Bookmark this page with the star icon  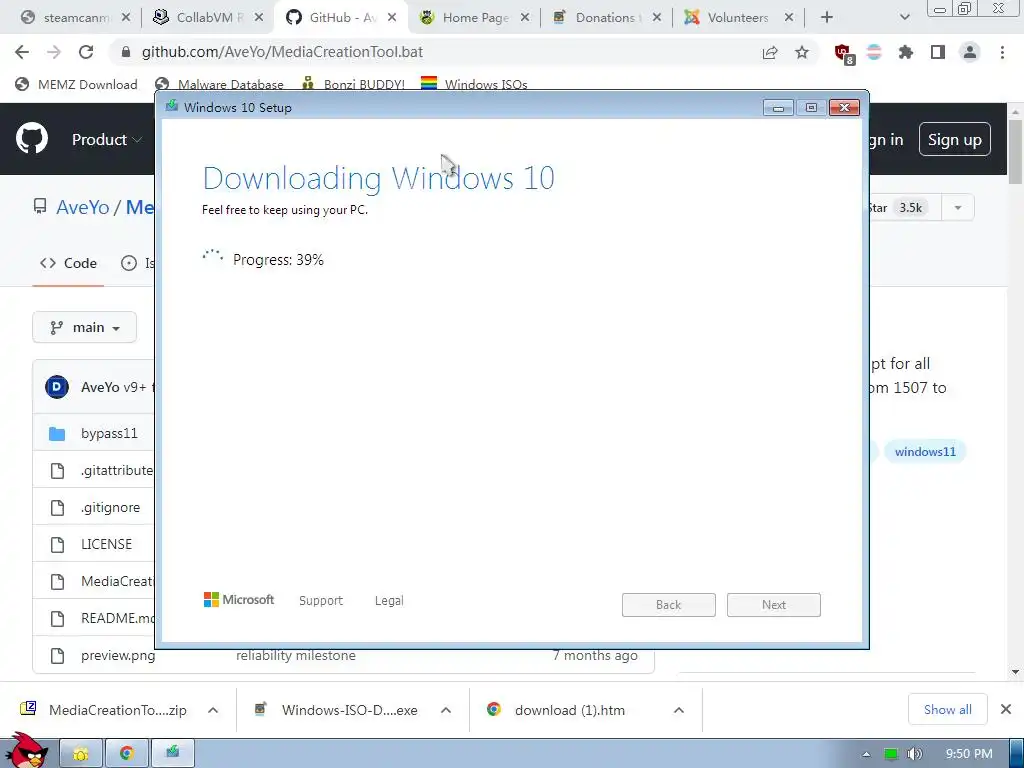802,52
